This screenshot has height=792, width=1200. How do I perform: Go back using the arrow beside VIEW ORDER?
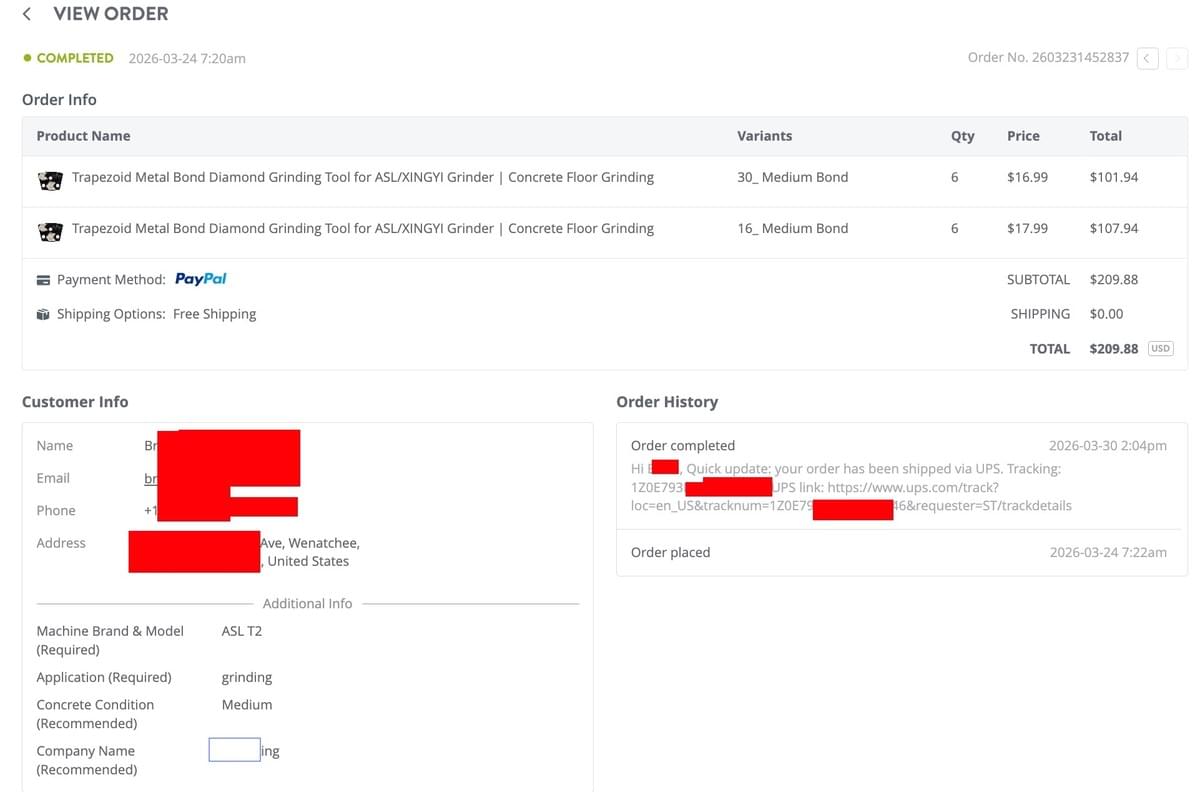27,14
